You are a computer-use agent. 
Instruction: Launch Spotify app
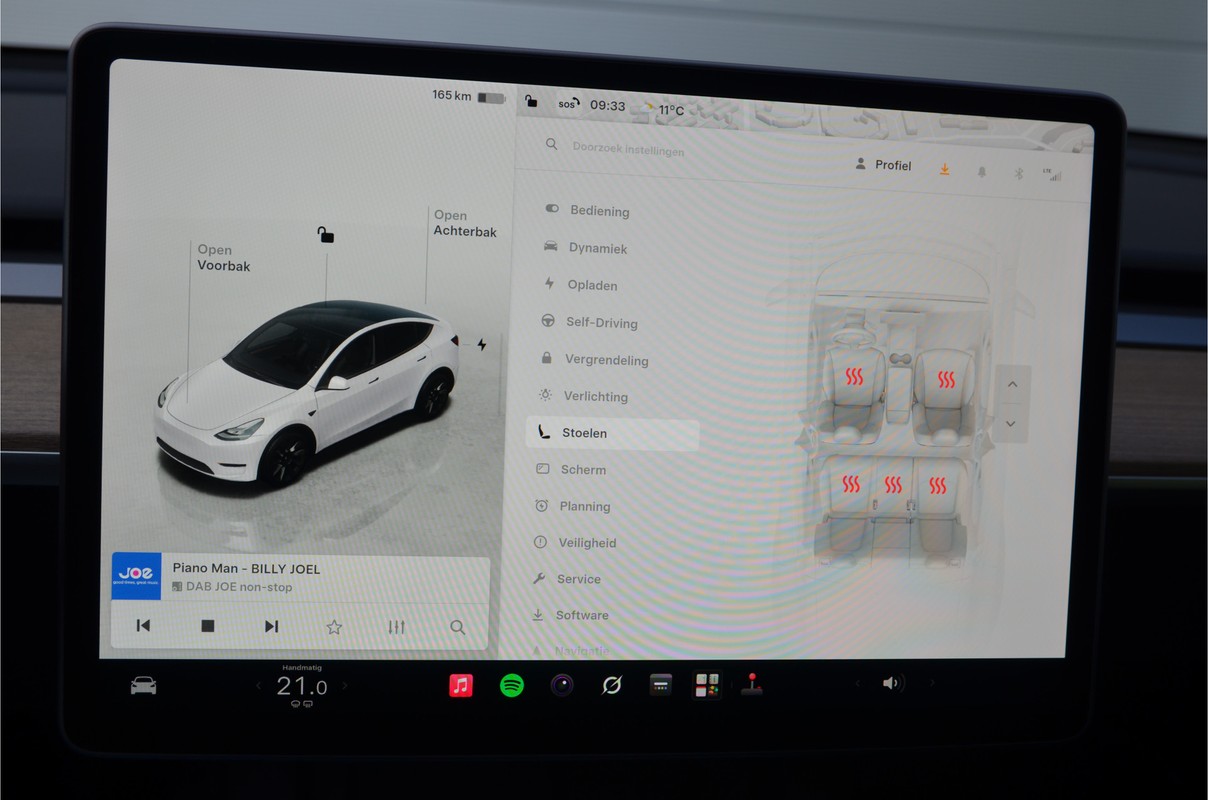coord(512,685)
